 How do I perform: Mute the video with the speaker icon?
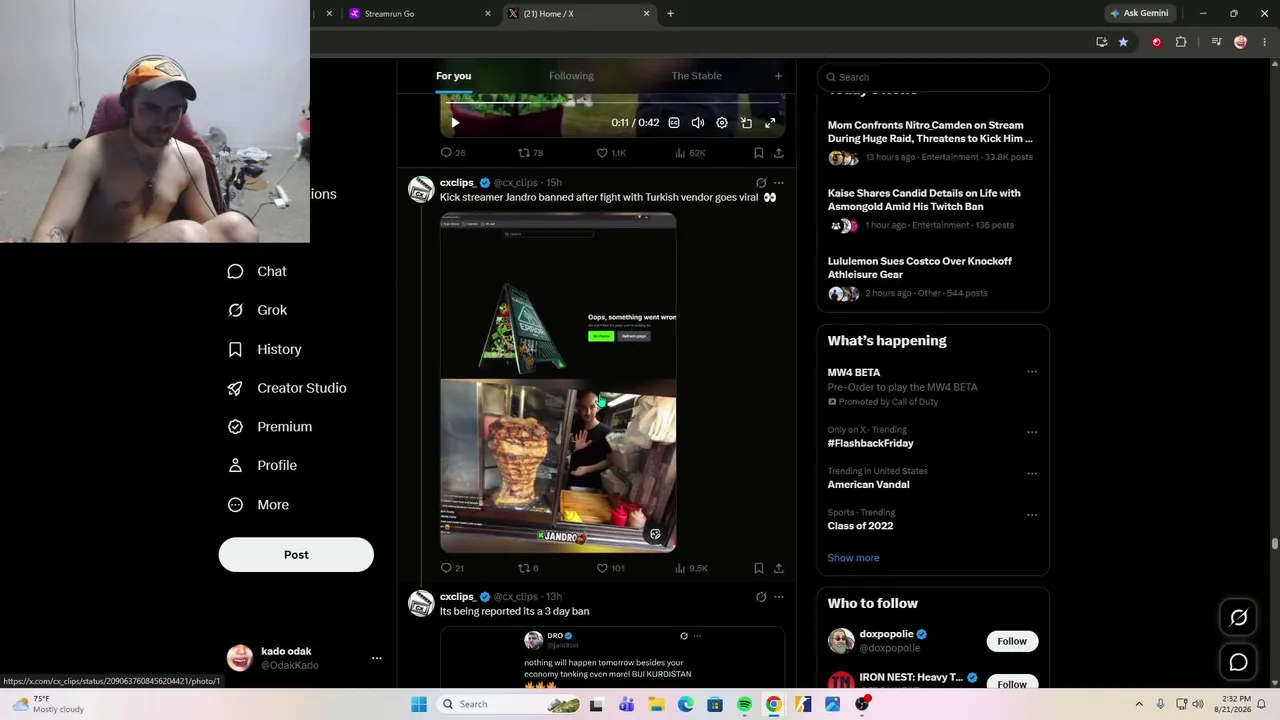point(698,123)
